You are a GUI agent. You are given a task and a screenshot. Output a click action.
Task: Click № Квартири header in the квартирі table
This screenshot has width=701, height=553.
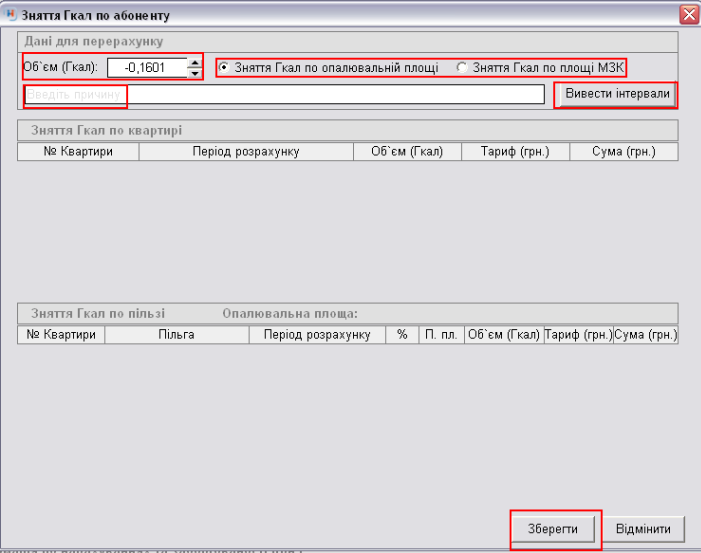click(78, 152)
